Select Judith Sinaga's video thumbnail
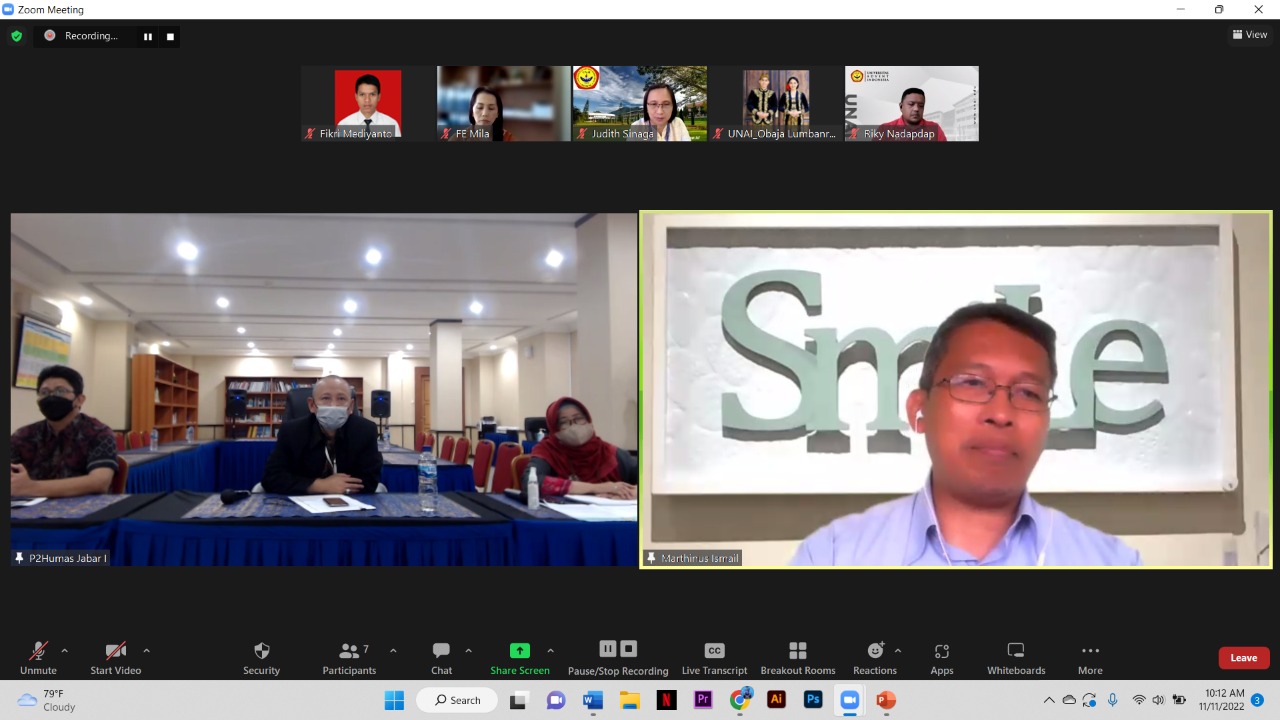 [x=639, y=103]
